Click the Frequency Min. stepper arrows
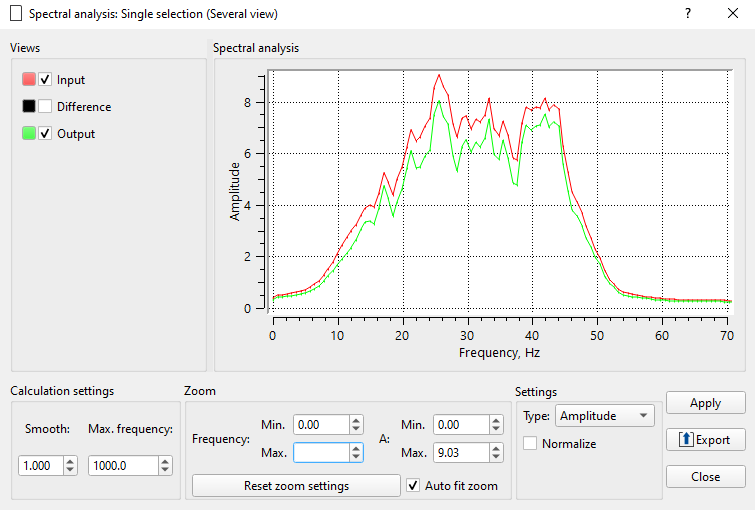 pyautogui.click(x=356, y=425)
